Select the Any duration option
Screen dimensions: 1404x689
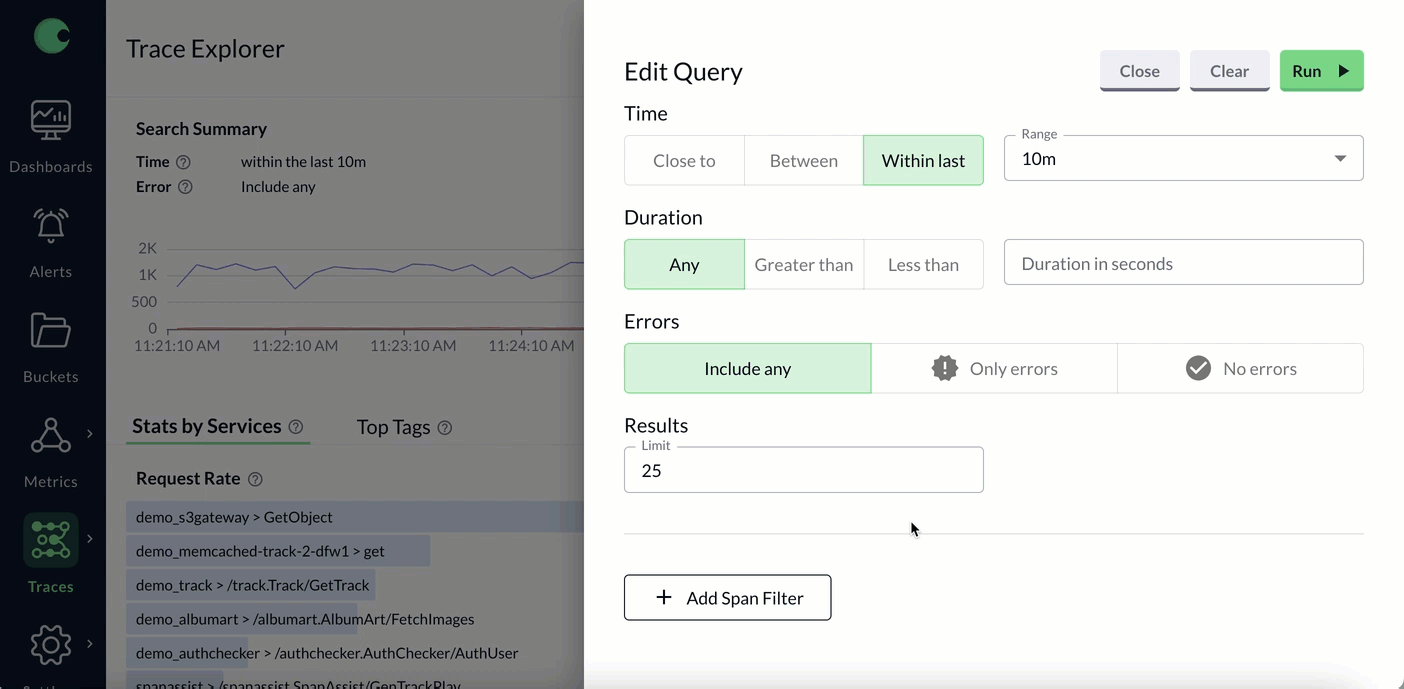coord(684,264)
